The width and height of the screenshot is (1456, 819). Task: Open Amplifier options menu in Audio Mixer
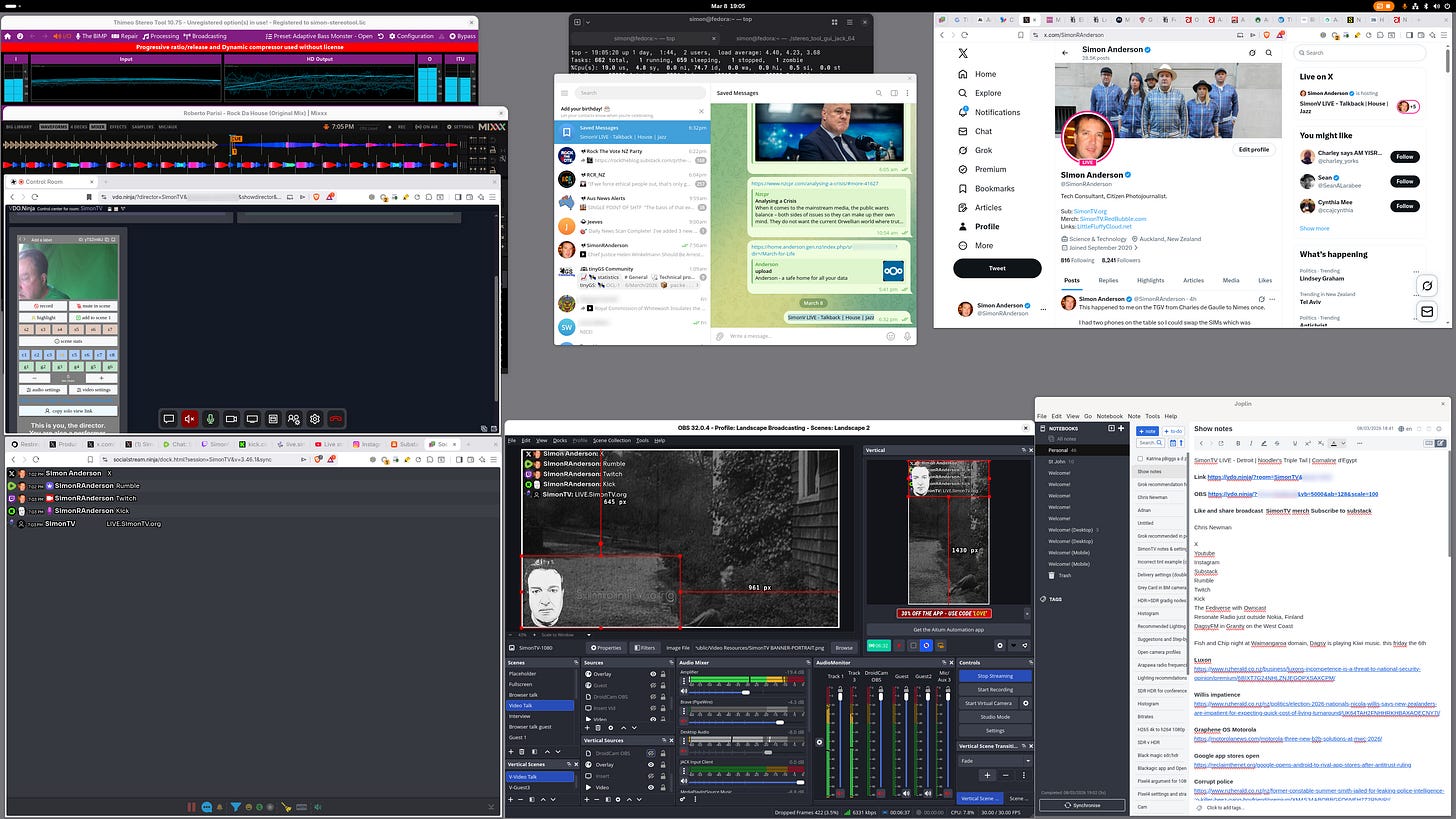684,680
